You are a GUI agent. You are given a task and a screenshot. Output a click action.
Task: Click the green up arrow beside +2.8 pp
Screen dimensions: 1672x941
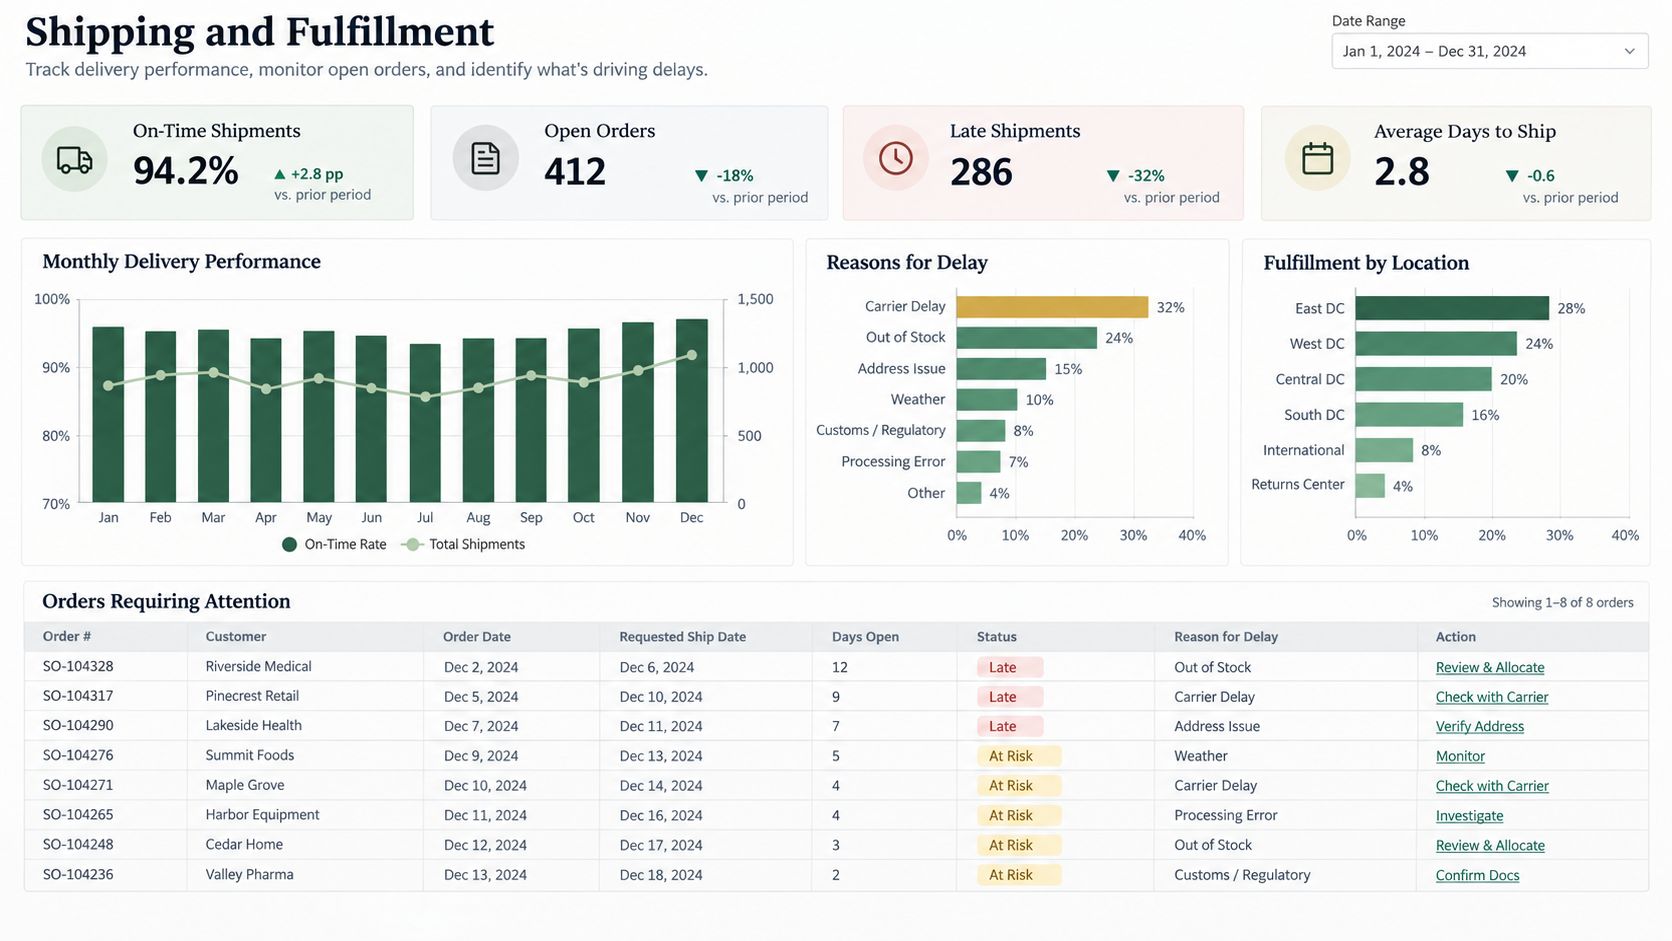click(280, 174)
